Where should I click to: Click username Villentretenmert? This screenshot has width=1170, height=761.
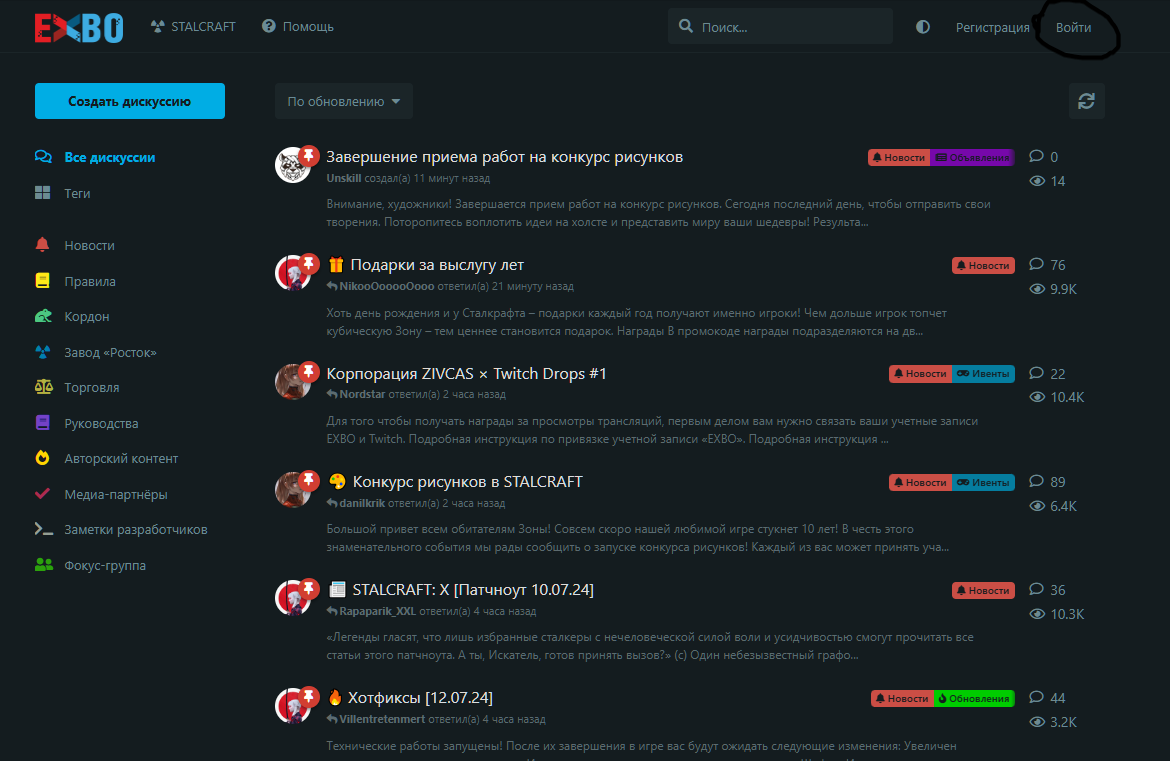[382, 719]
